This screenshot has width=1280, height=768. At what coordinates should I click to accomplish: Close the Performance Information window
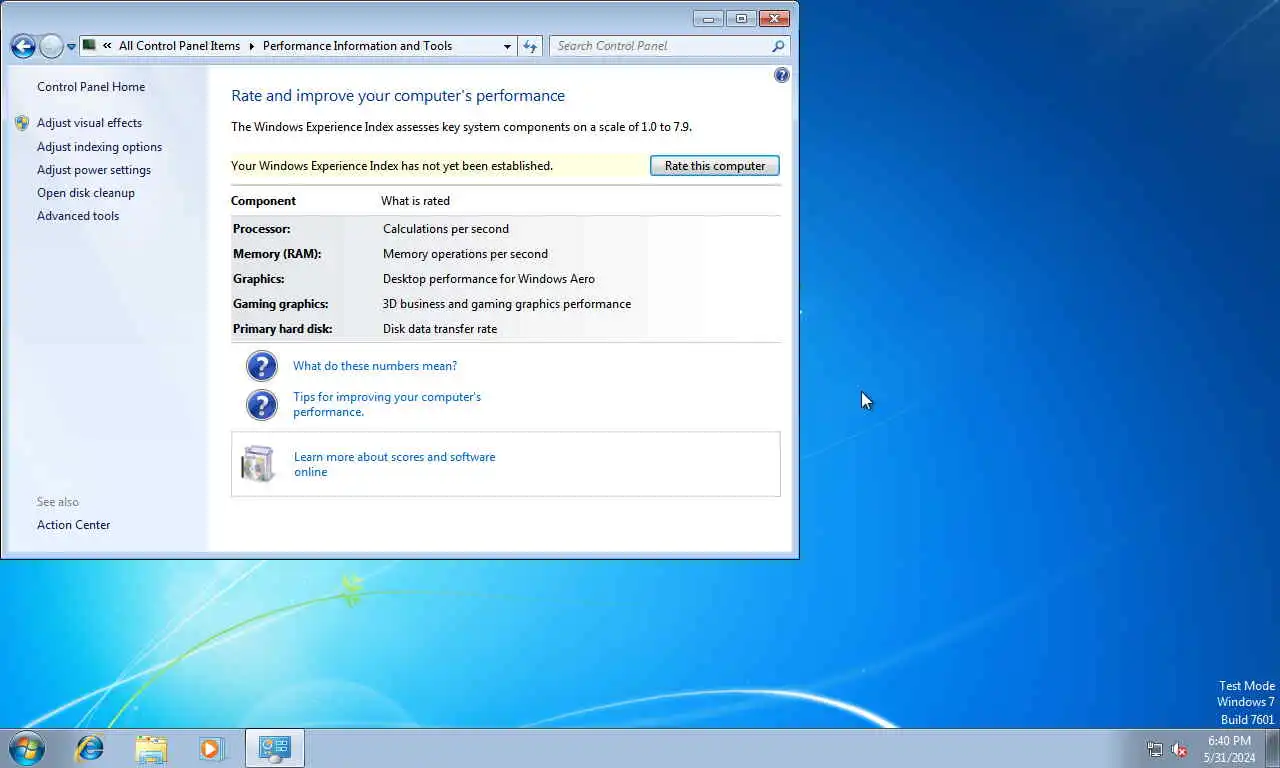tap(774, 18)
